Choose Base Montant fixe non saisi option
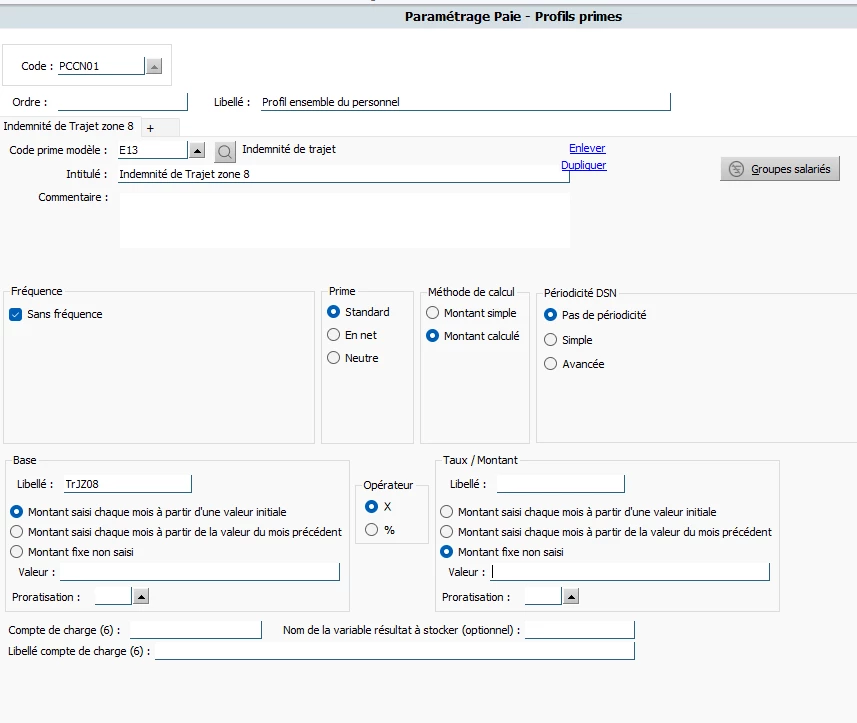 pyautogui.click(x=16, y=551)
